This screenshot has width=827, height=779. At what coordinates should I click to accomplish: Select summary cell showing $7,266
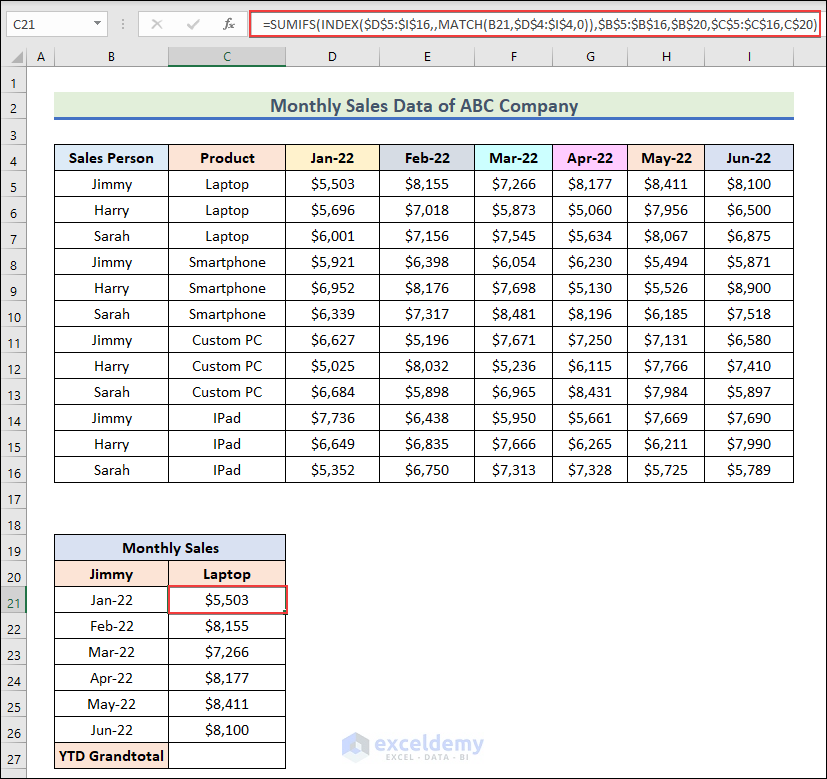coord(227,652)
